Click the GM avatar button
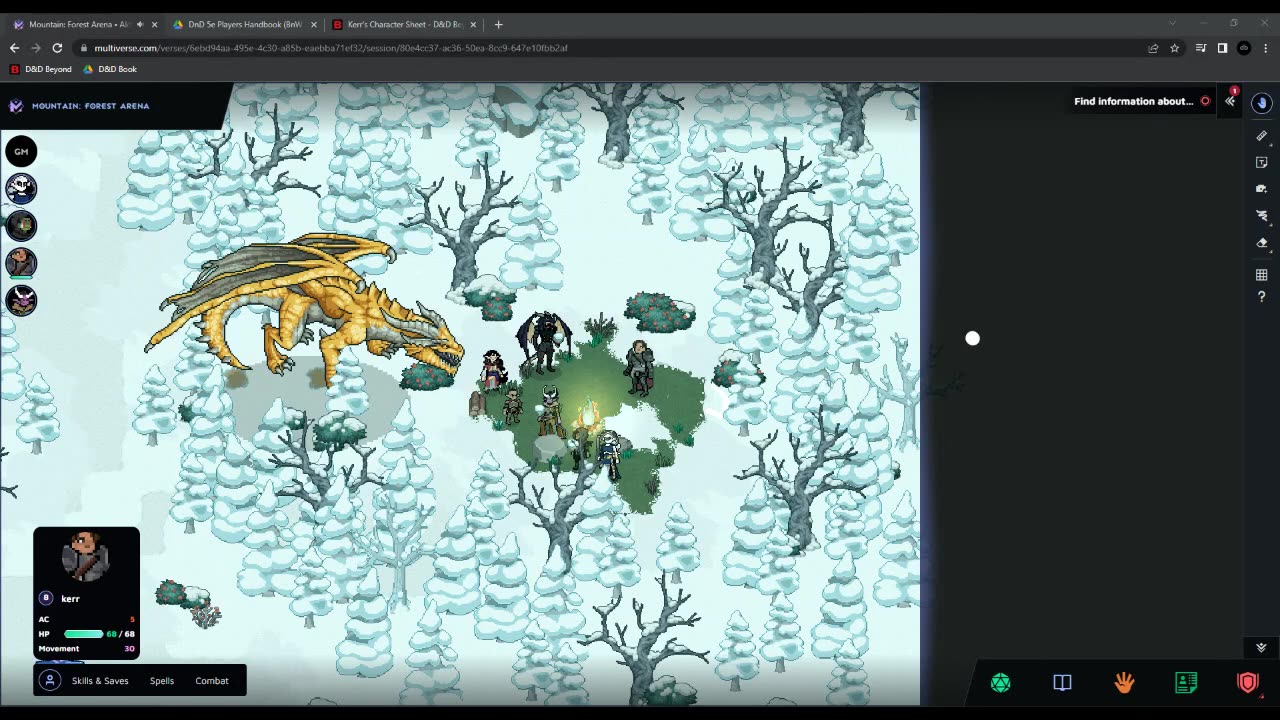Screen dimensions: 1280x720 (21, 151)
